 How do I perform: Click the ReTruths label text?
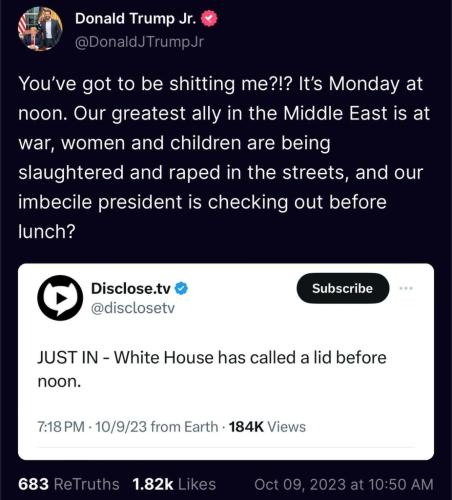pos(87,484)
